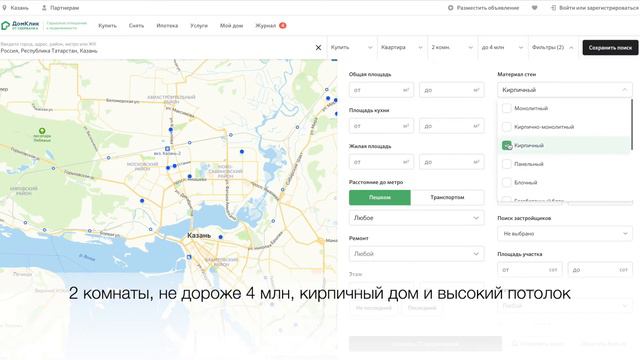Viewport: 640px width, 360px height.
Task: Click Ленинградец Заболоцье green park marker
Action: pos(42,131)
